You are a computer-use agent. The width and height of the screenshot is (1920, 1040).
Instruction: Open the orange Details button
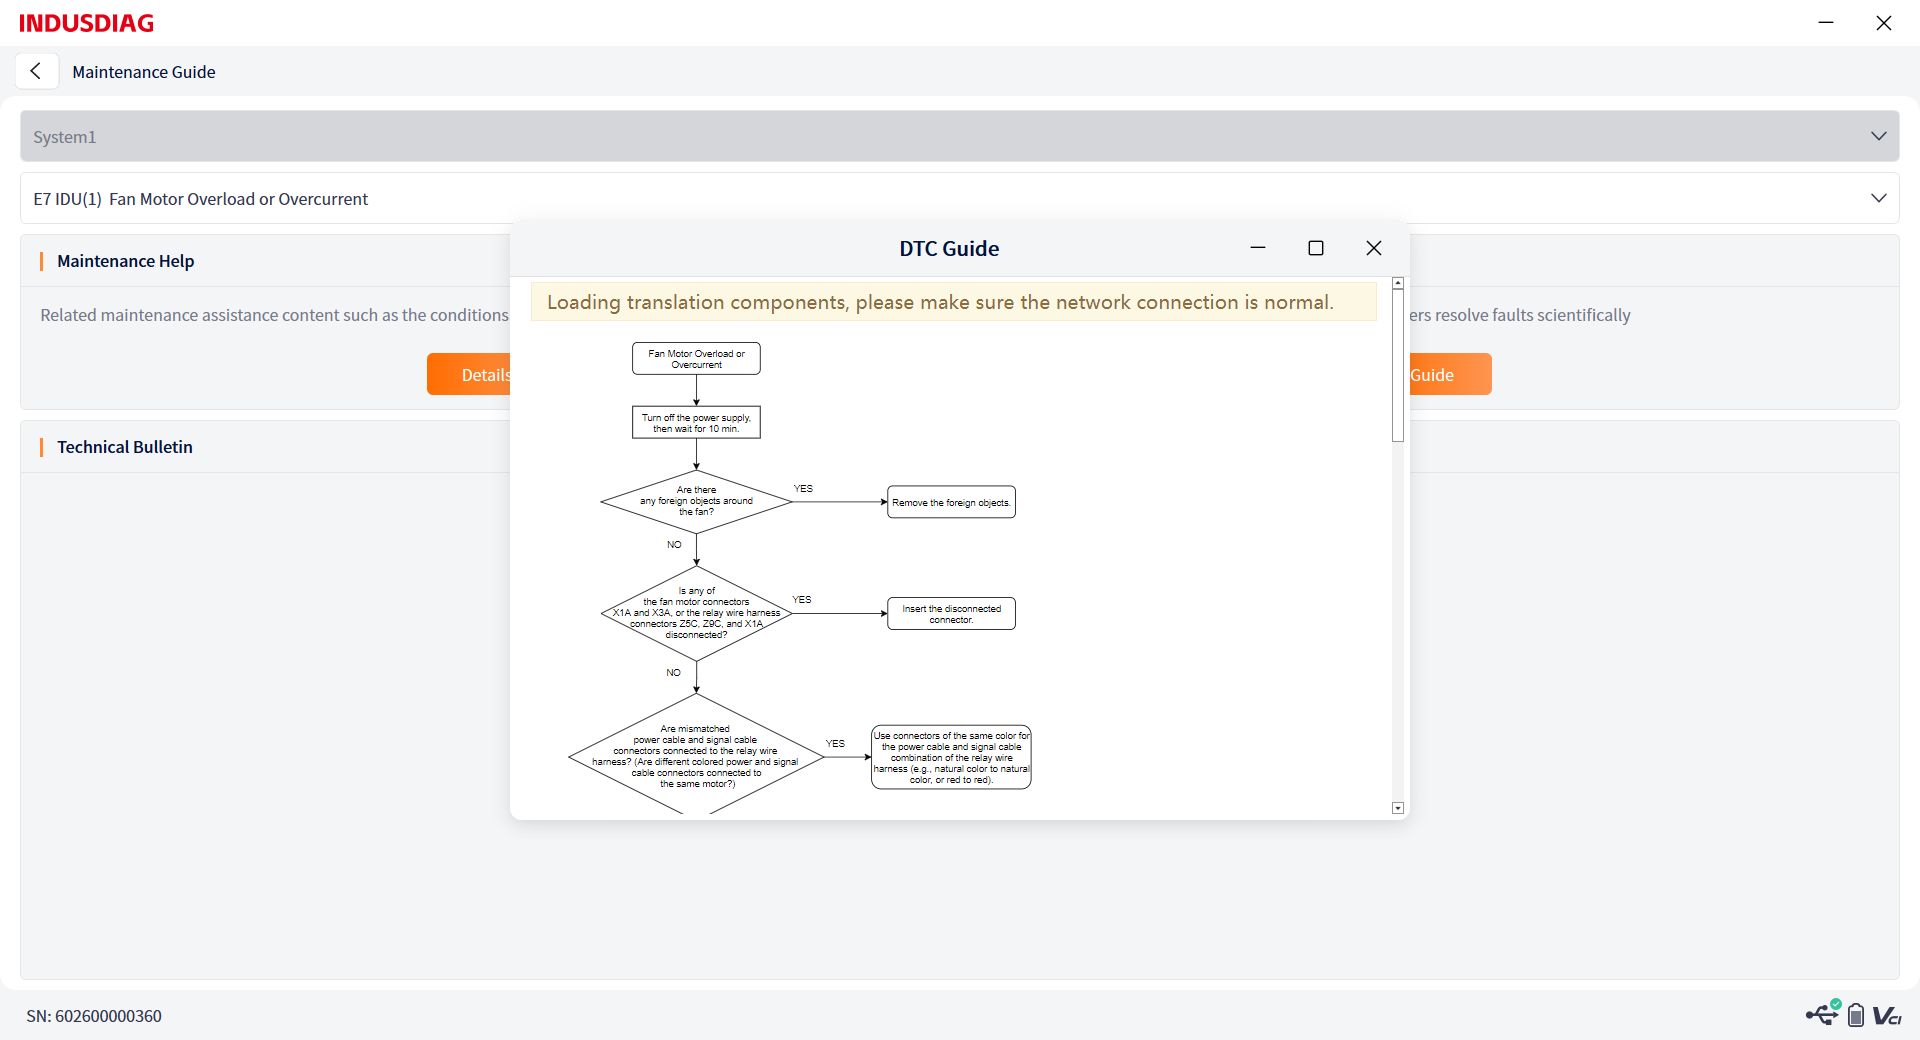[x=469, y=374]
